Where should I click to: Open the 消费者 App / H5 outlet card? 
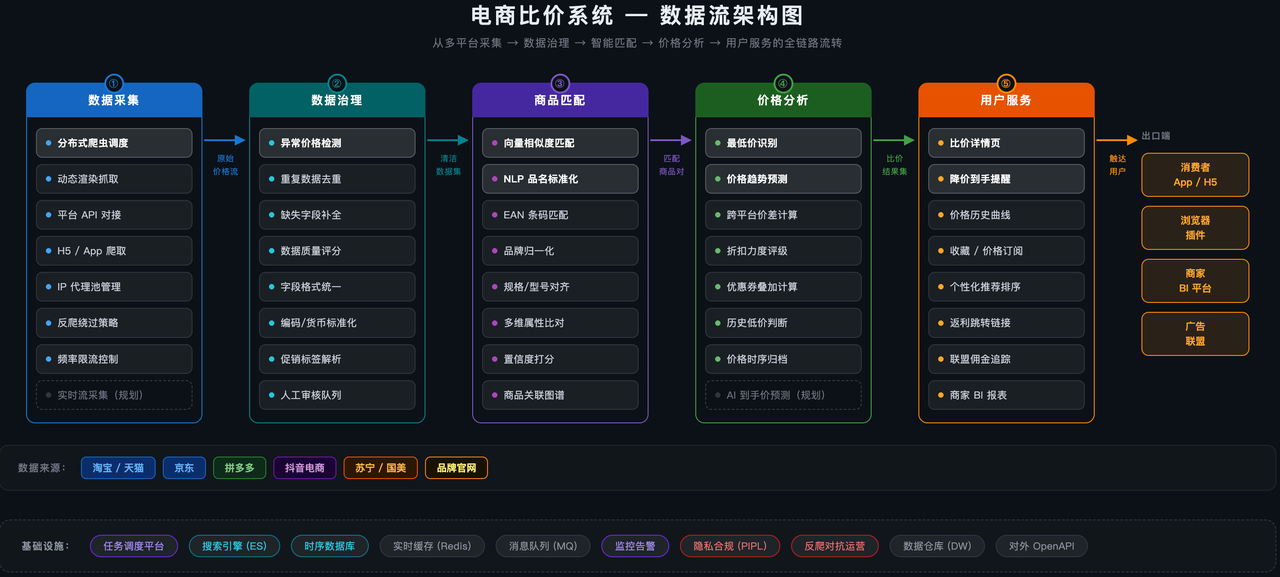[x=1195, y=174]
